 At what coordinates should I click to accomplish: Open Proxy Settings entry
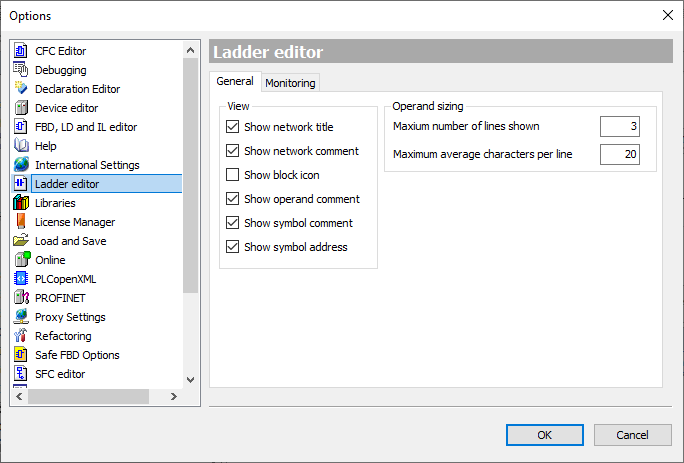click(x=70, y=317)
